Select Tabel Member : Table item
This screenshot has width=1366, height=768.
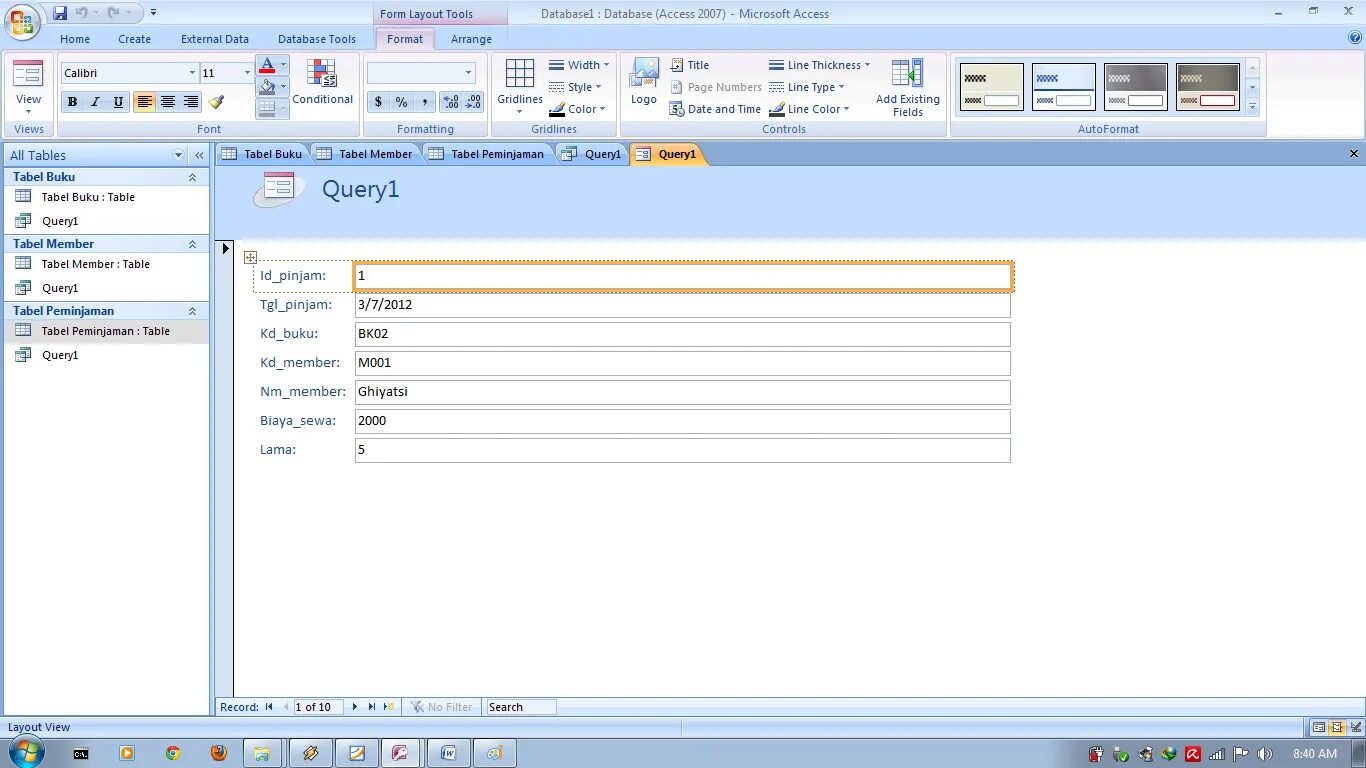[106, 264]
